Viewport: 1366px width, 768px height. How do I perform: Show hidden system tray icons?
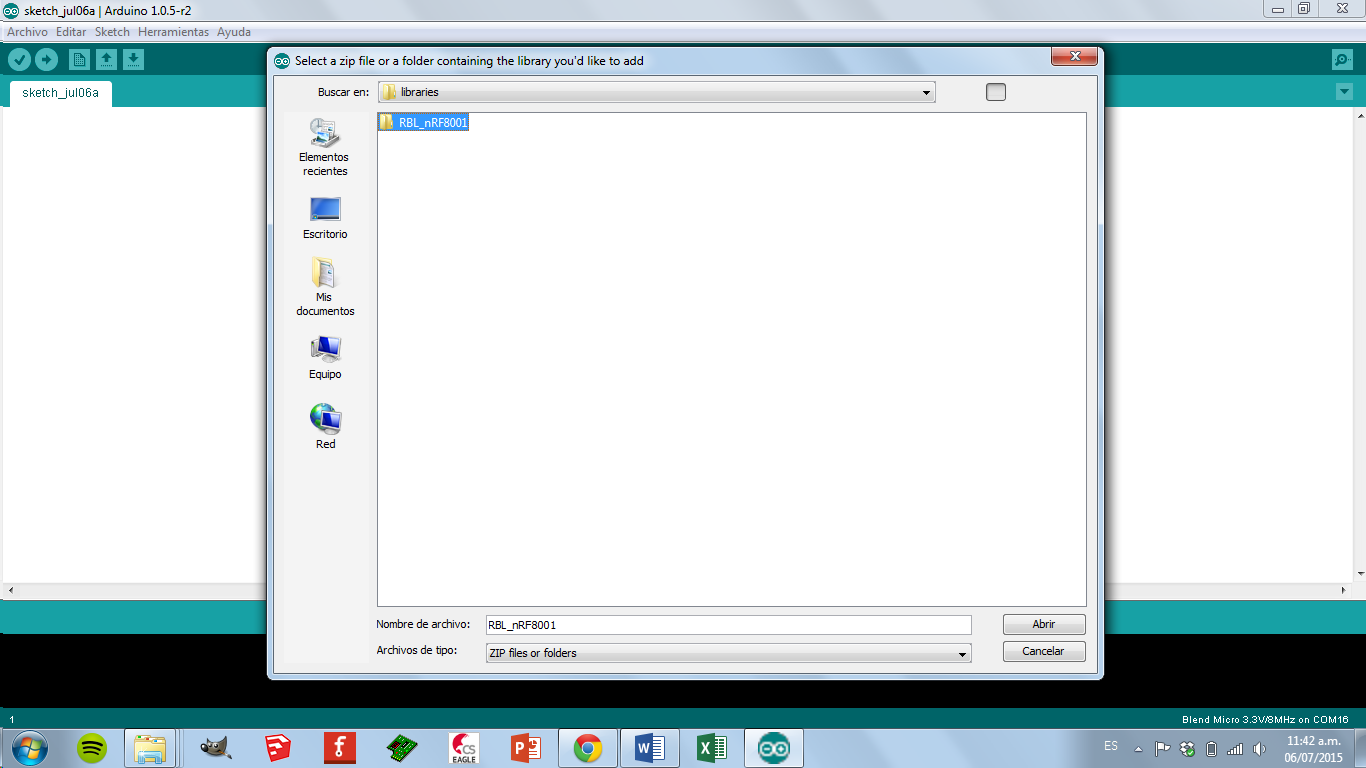click(1138, 748)
